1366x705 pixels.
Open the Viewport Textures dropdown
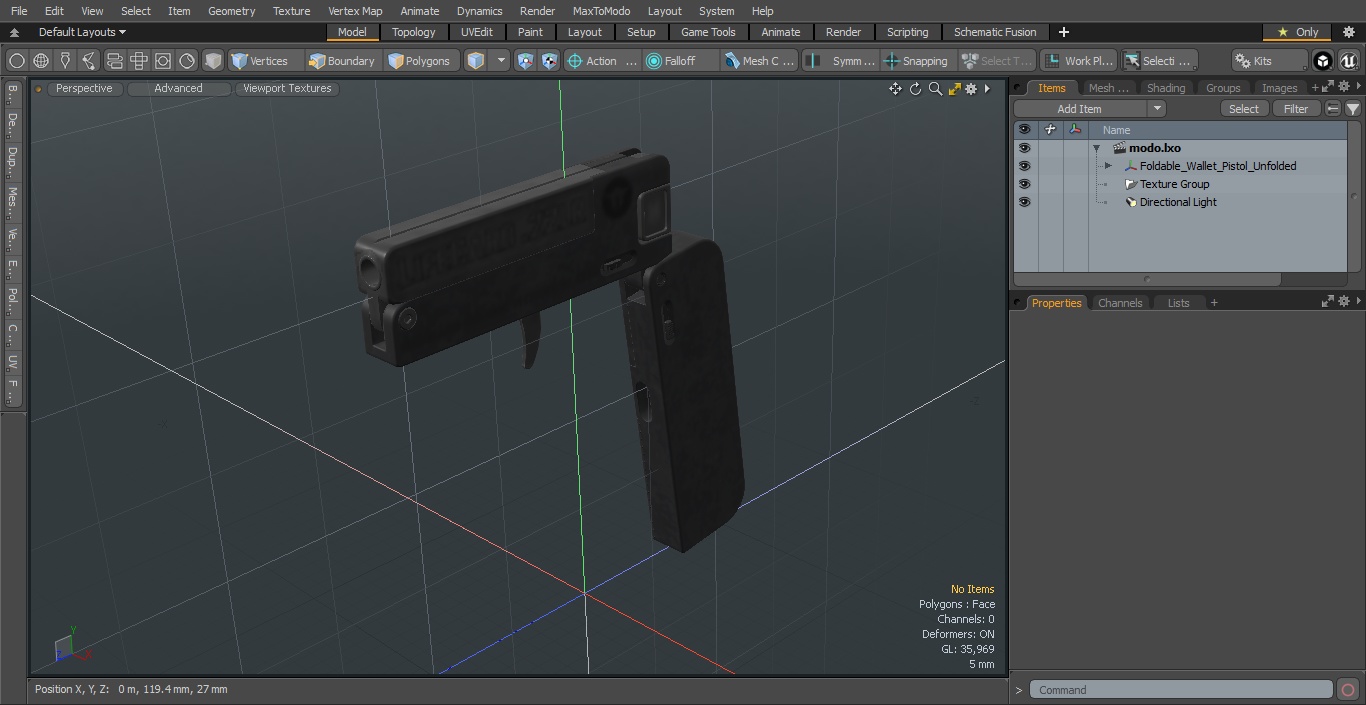(287, 89)
